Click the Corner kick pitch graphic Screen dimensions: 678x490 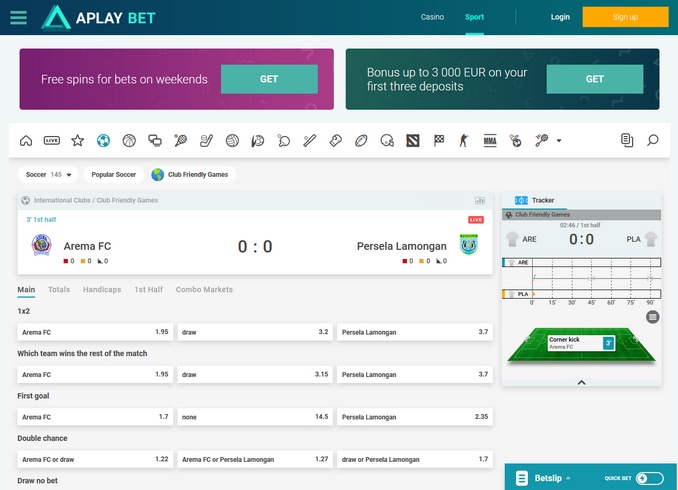click(x=581, y=345)
